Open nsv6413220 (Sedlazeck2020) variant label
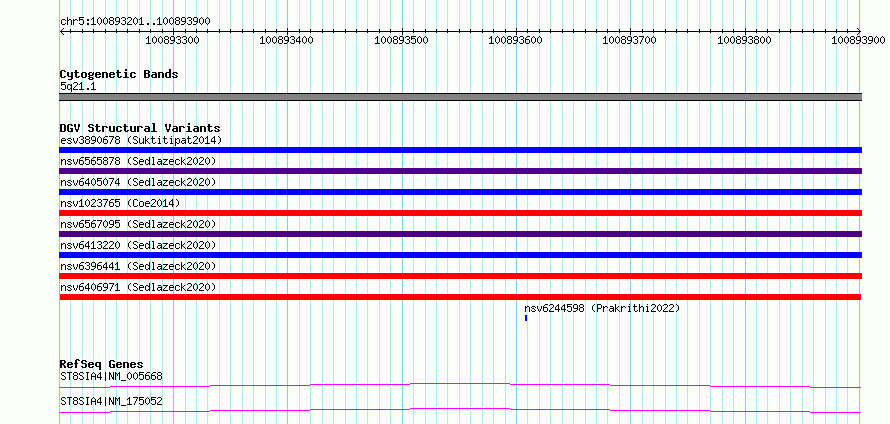This screenshot has height=424, width=890. (x=138, y=245)
